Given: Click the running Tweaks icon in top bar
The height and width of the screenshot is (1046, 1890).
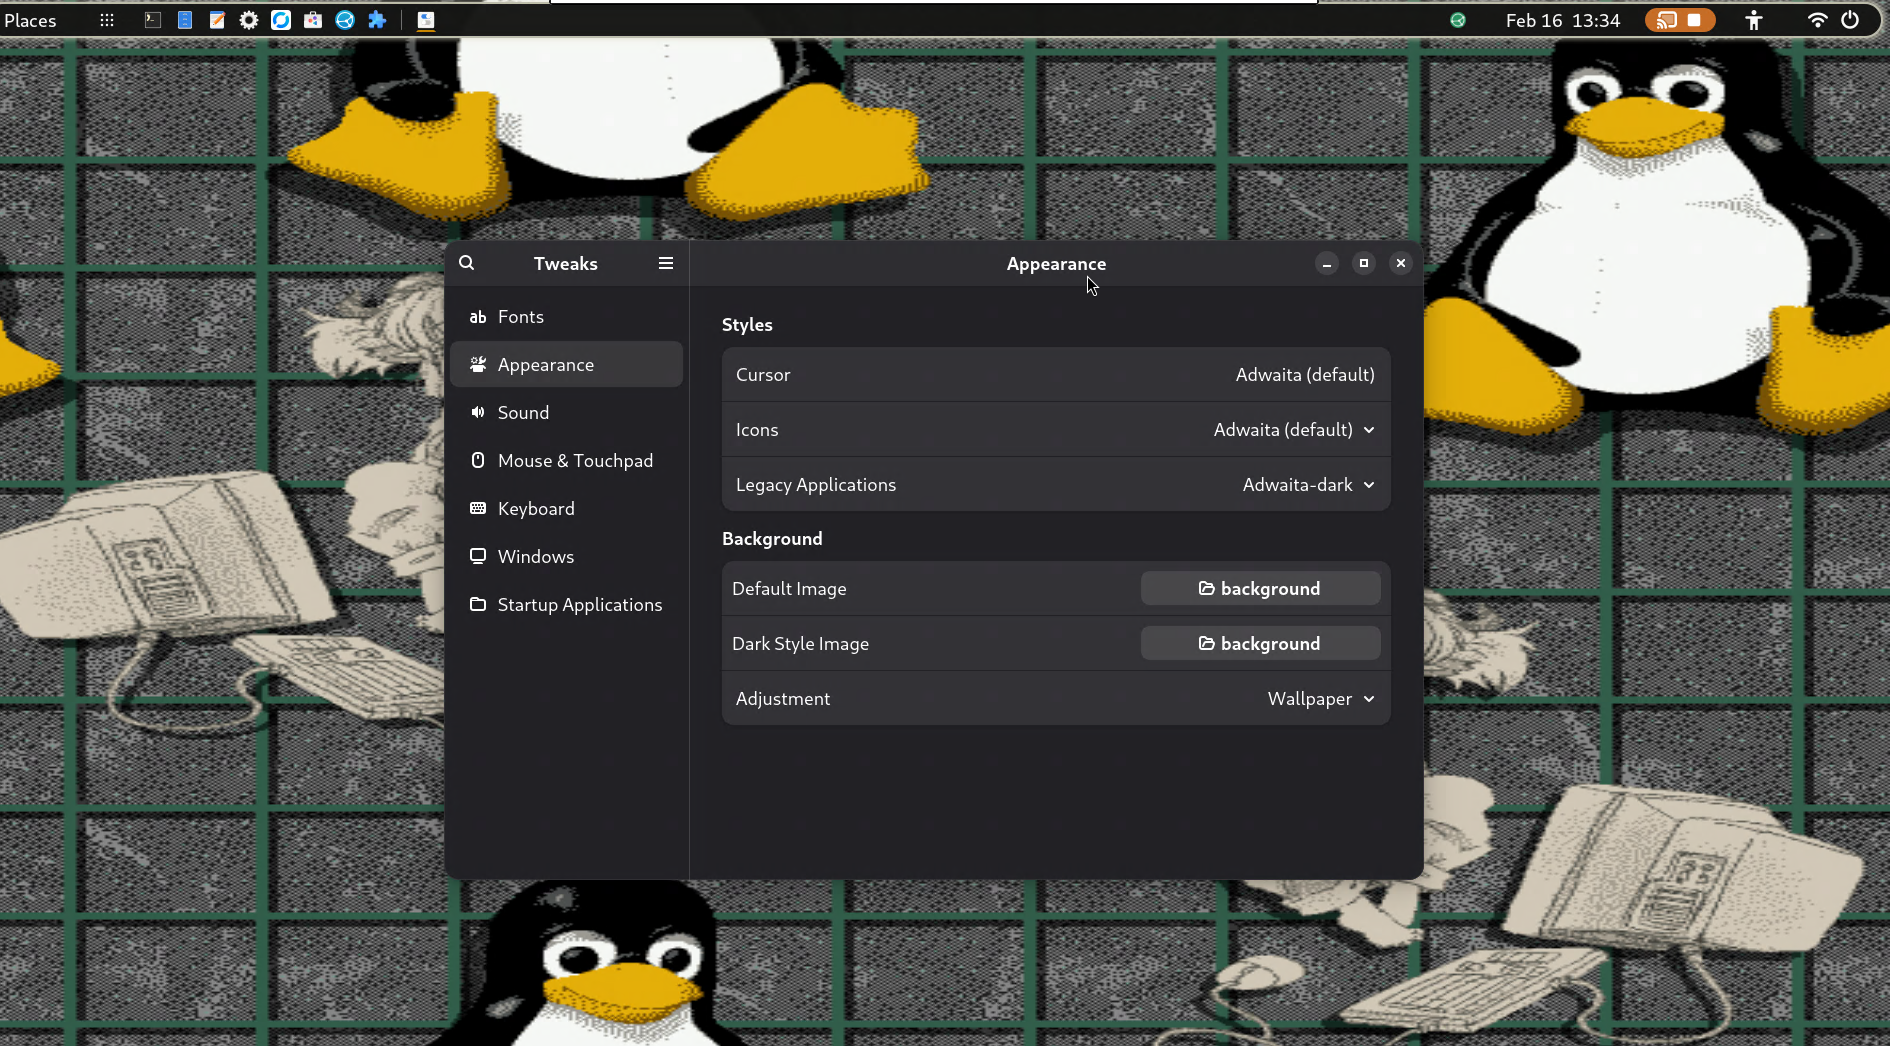Looking at the screenshot, I should (x=426, y=20).
